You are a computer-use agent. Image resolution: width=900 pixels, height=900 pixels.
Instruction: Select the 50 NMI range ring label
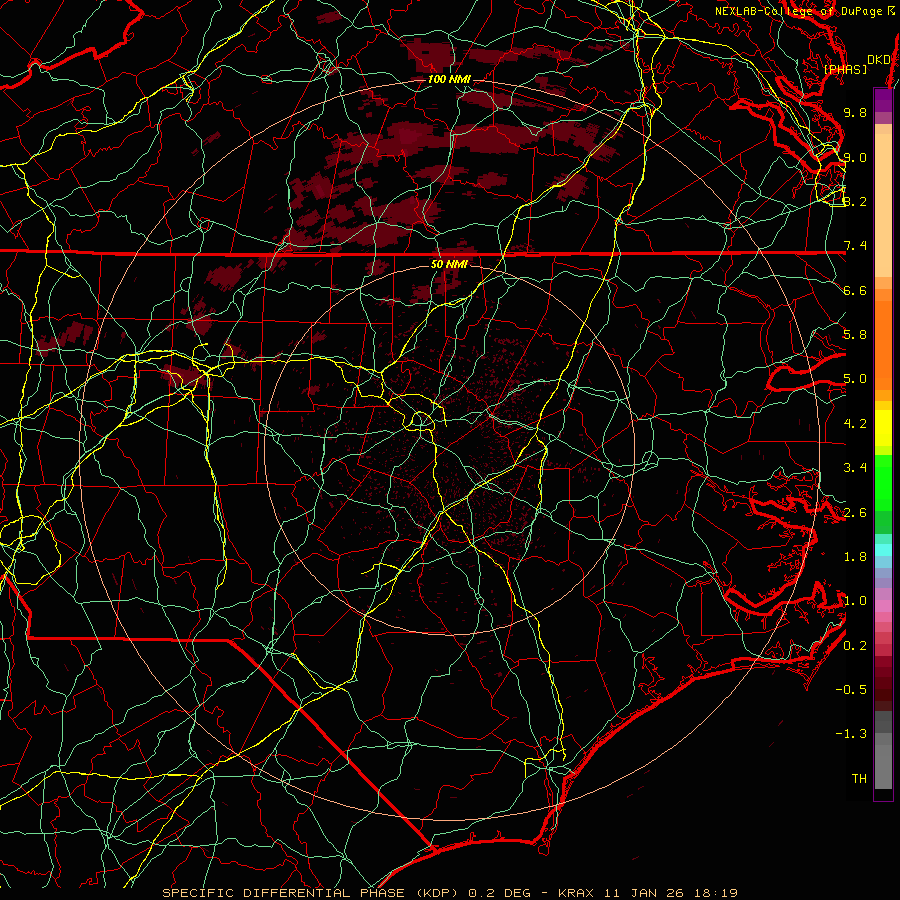(x=449, y=264)
